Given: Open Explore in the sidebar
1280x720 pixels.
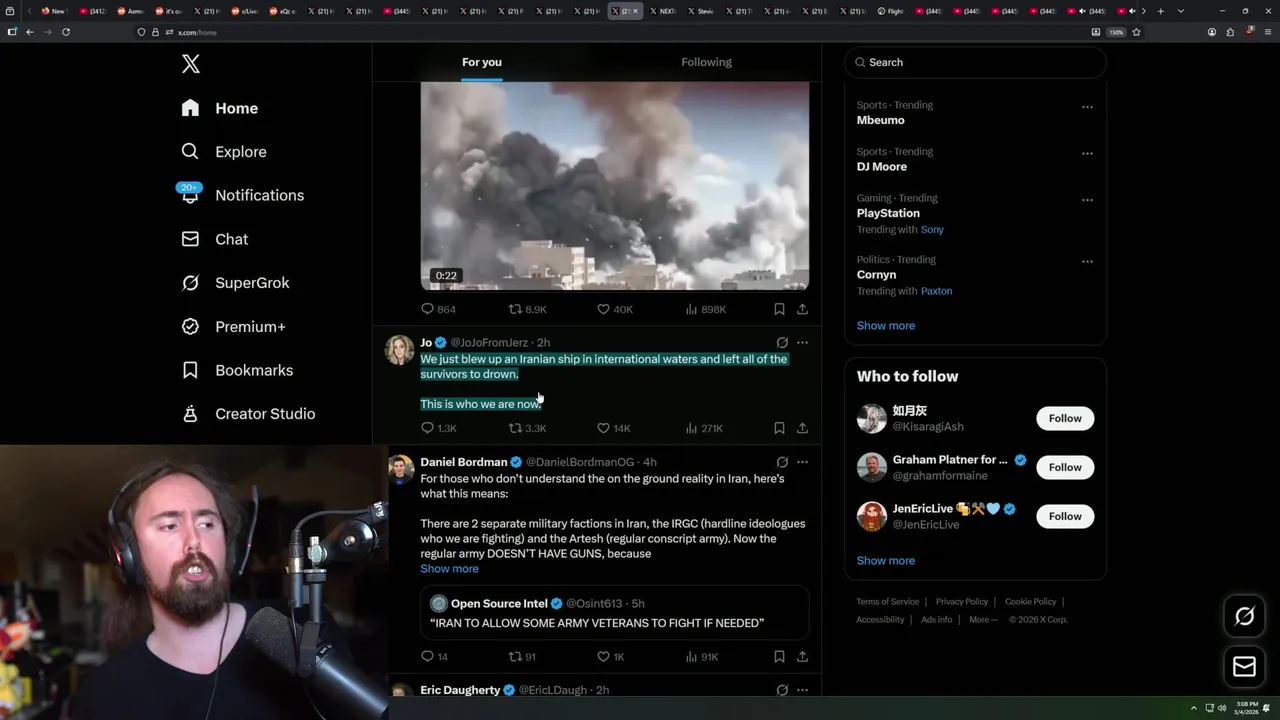Looking at the screenshot, I should click(224, 152).
